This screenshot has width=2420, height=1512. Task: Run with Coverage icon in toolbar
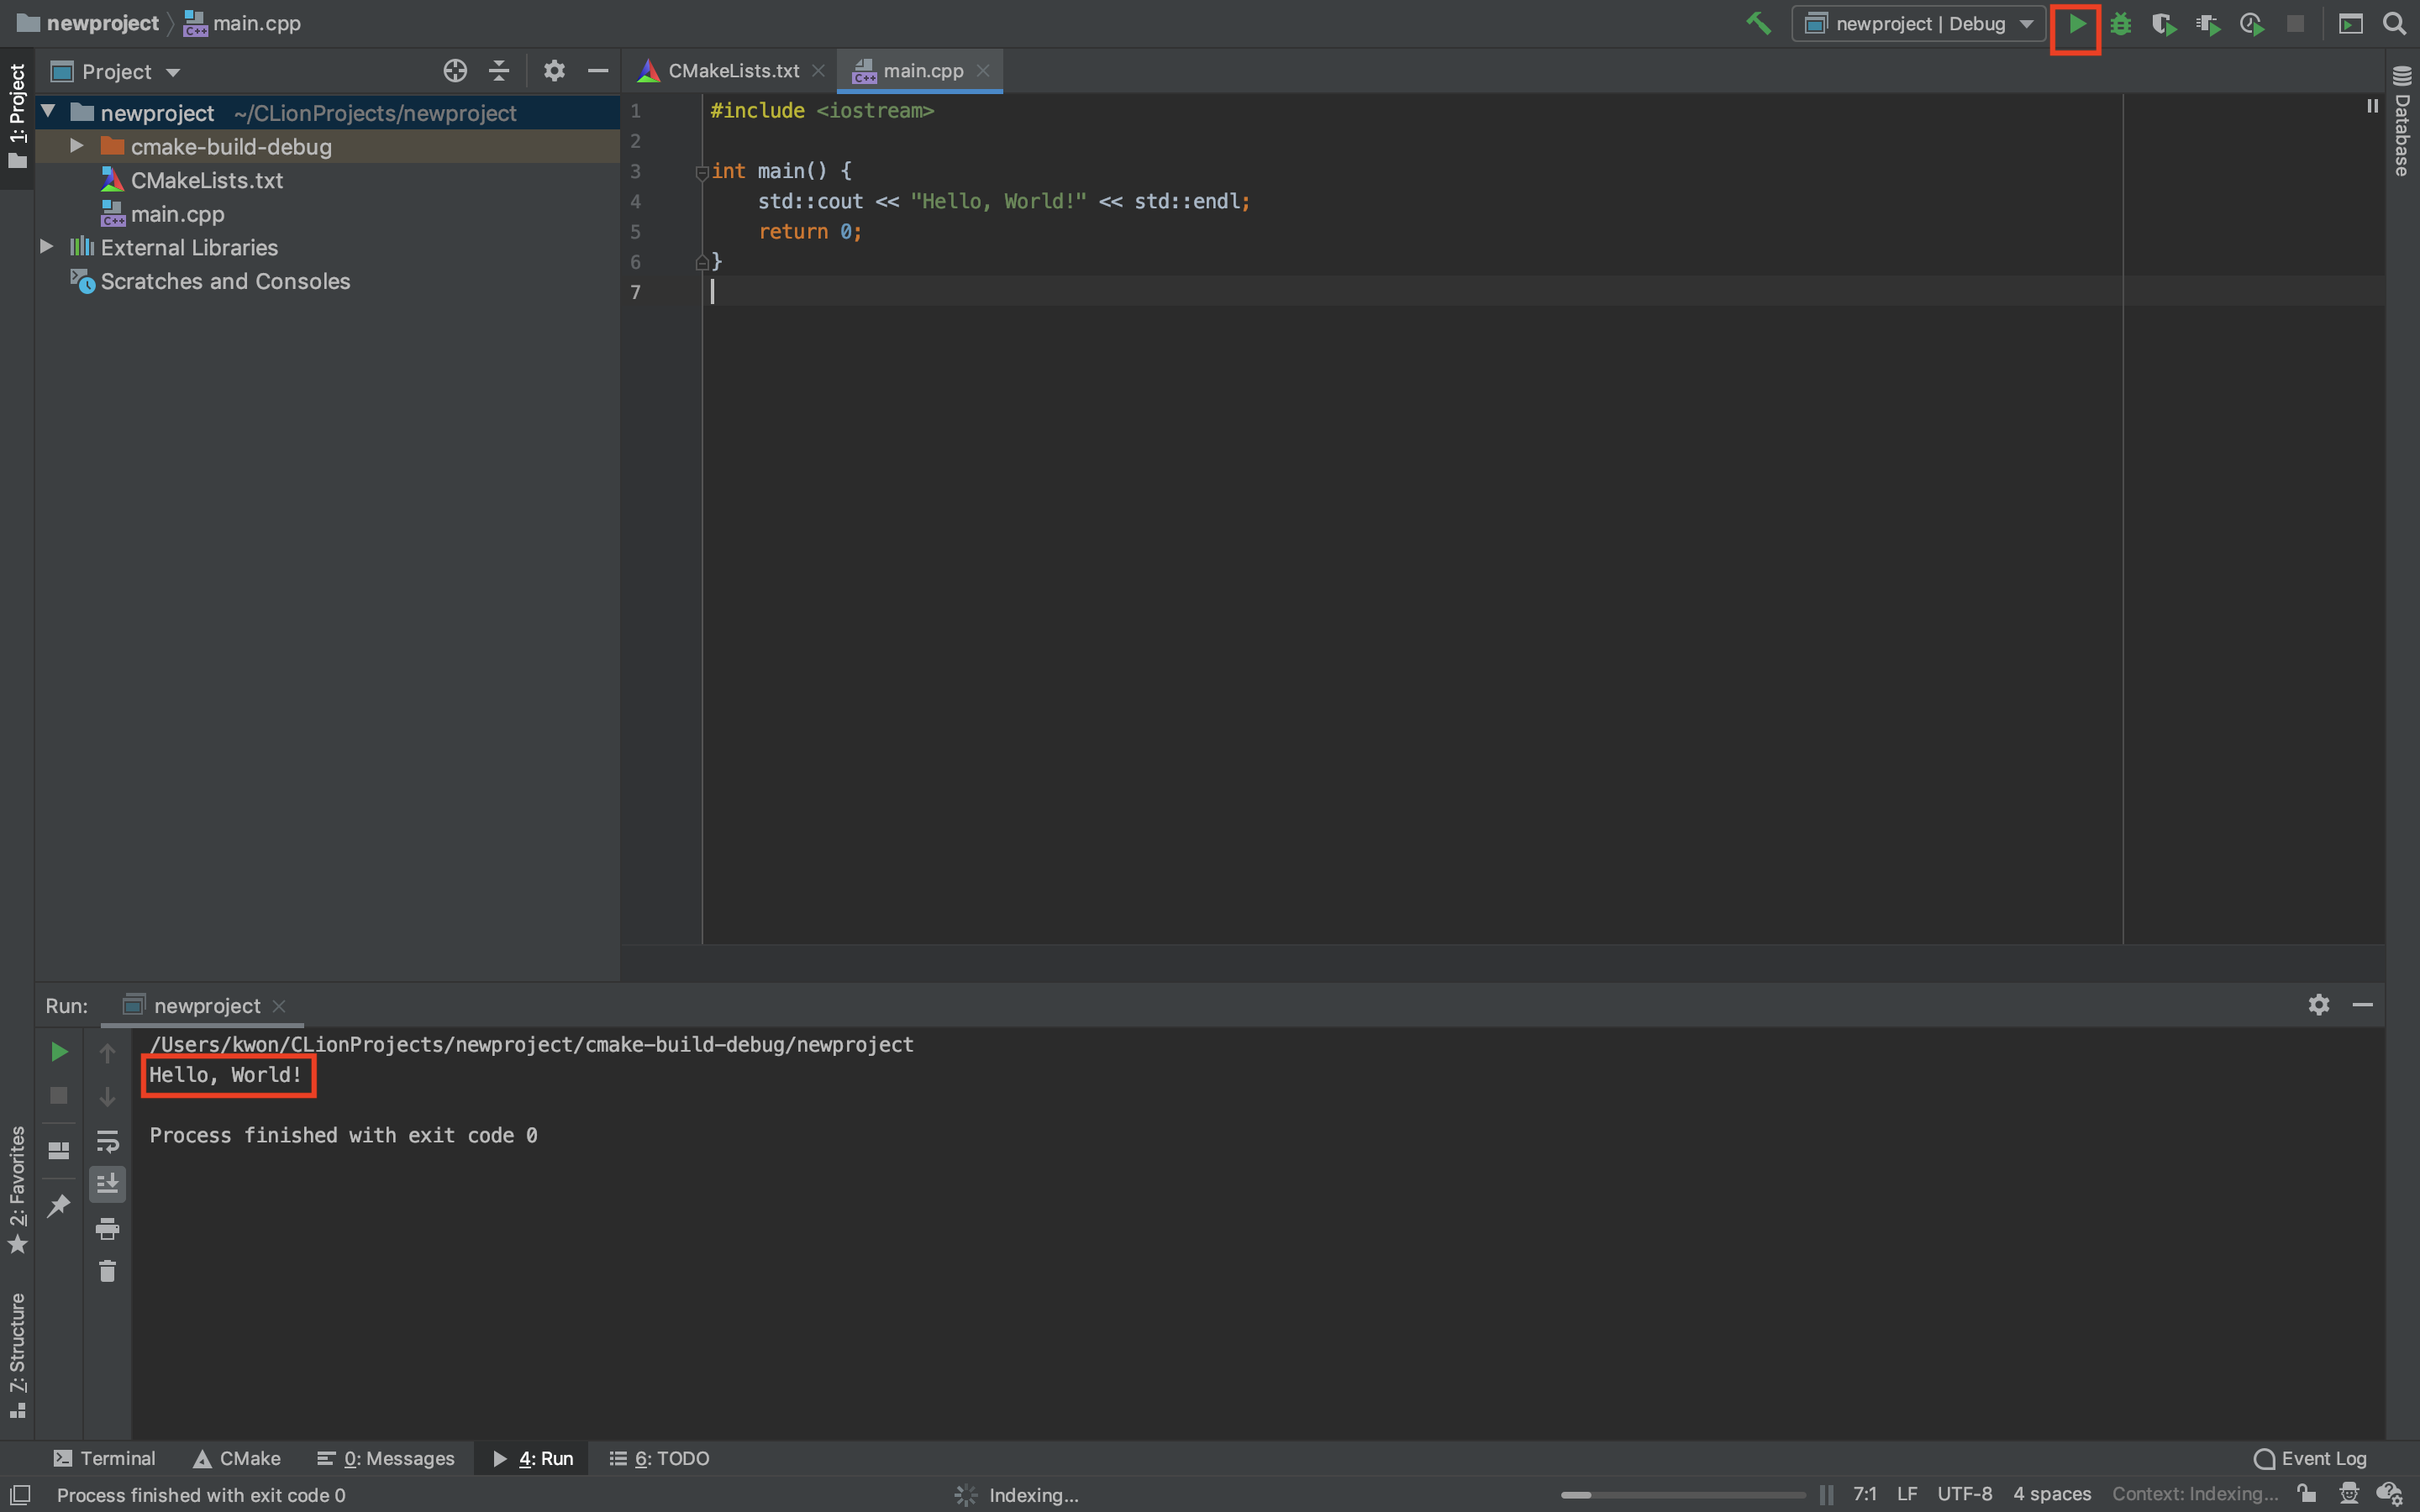click(x=2164, y=24)
